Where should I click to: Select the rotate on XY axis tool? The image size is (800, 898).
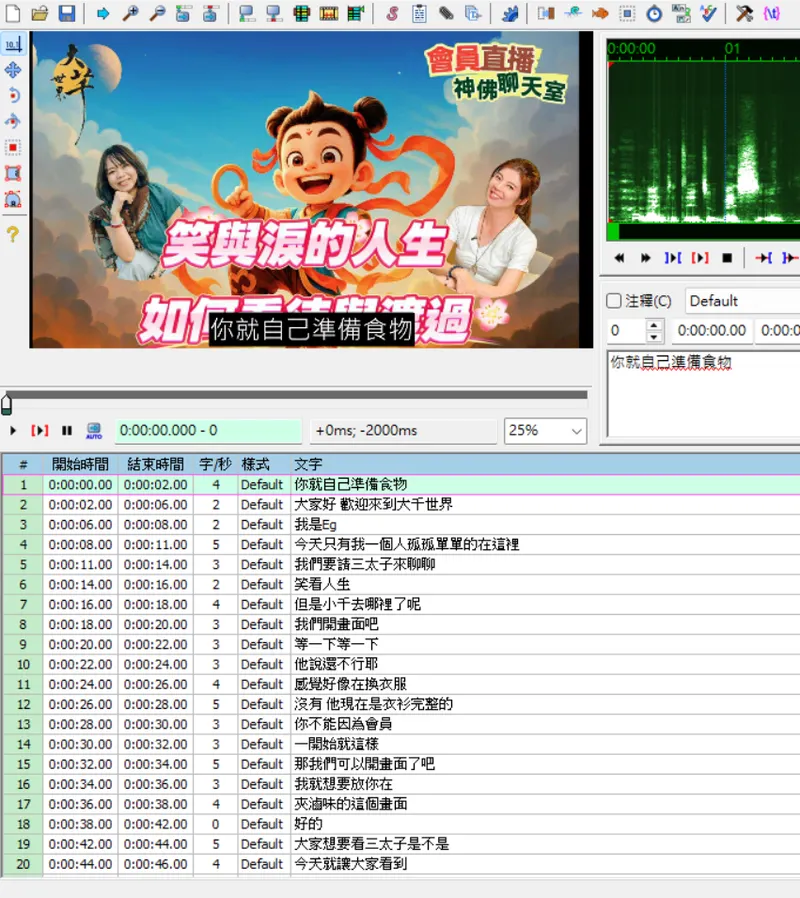[13, 121]
